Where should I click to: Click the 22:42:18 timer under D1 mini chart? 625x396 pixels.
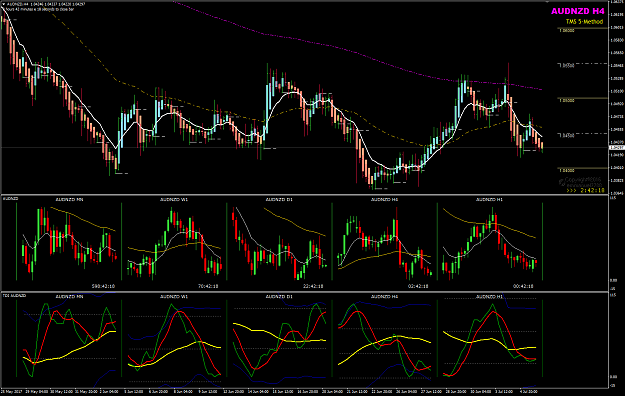point(313,286)
